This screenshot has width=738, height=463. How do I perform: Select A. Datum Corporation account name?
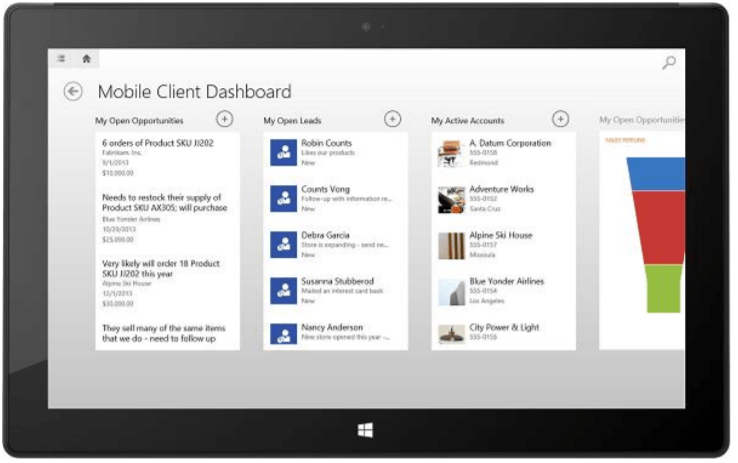[x=510, y=143]
